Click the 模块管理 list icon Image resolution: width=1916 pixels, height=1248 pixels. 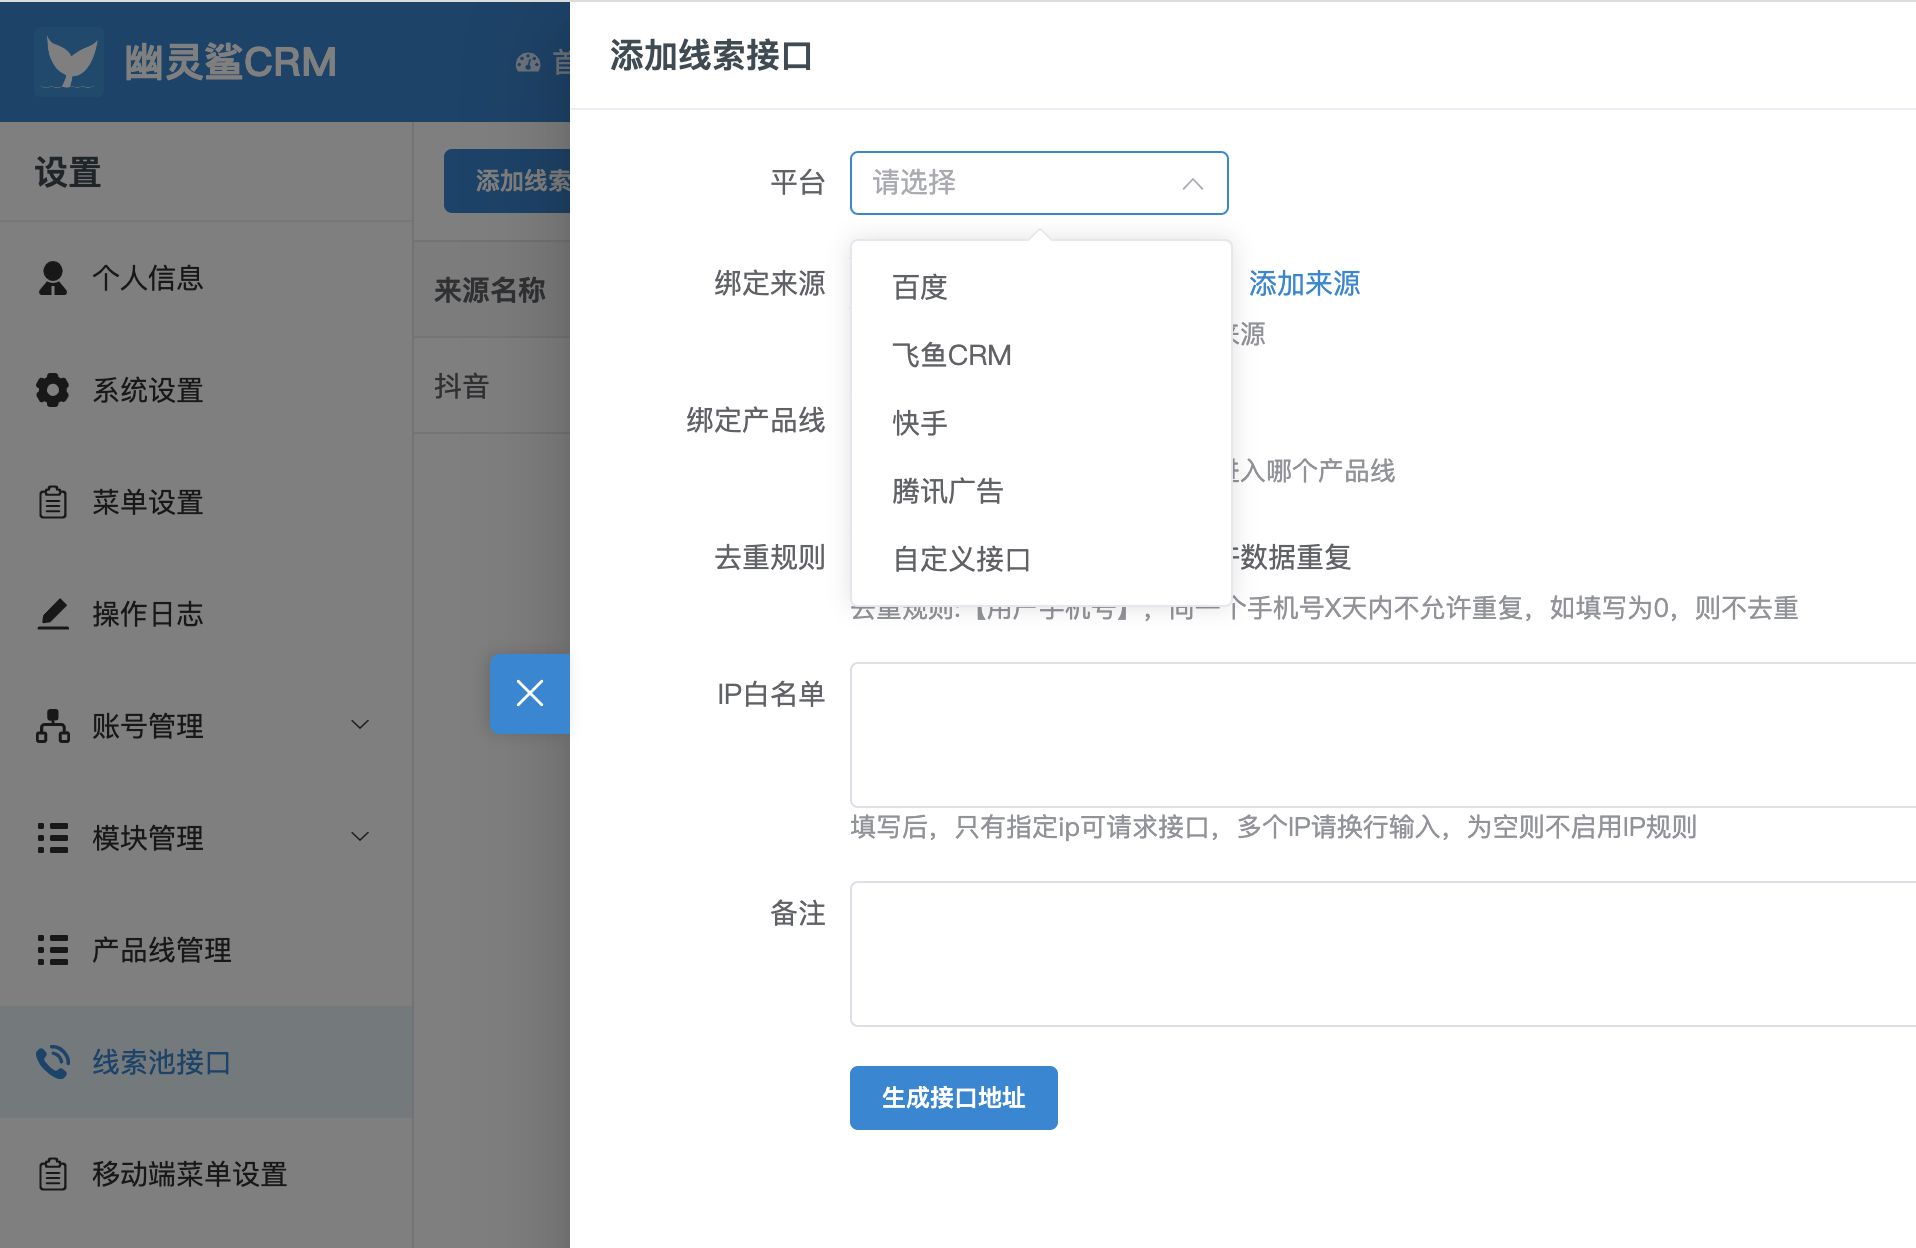pos(52,838)
